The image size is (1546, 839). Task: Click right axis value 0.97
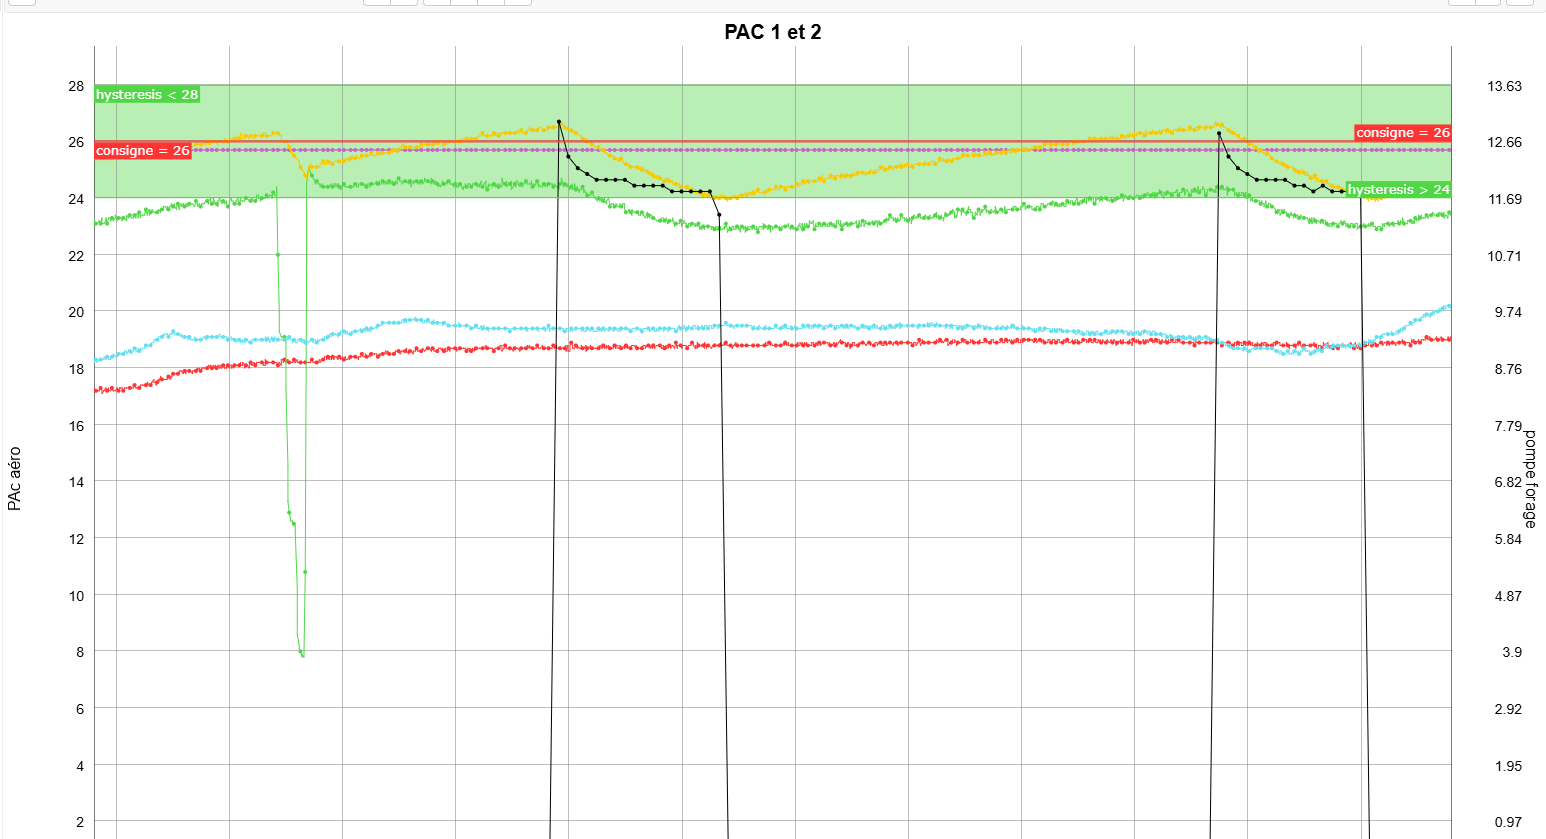(x=1508, y=822)
